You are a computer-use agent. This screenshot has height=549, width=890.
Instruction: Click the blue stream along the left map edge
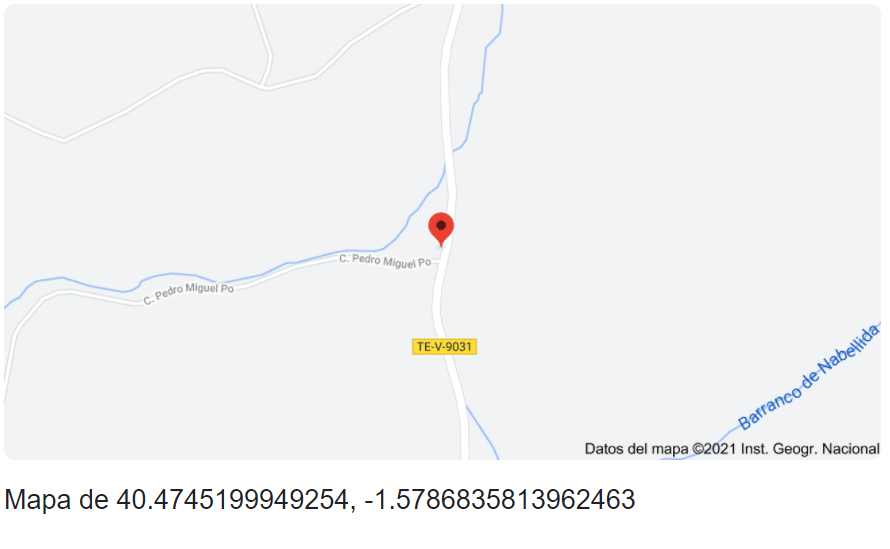coord(17,296)
